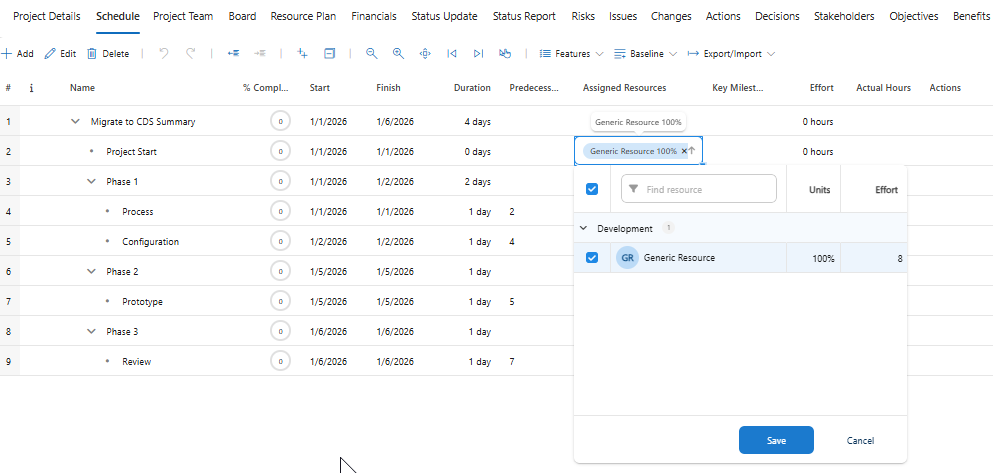The image size is (993, 473).
Task: Open the Board tab
Action: (x=242, y=16)
